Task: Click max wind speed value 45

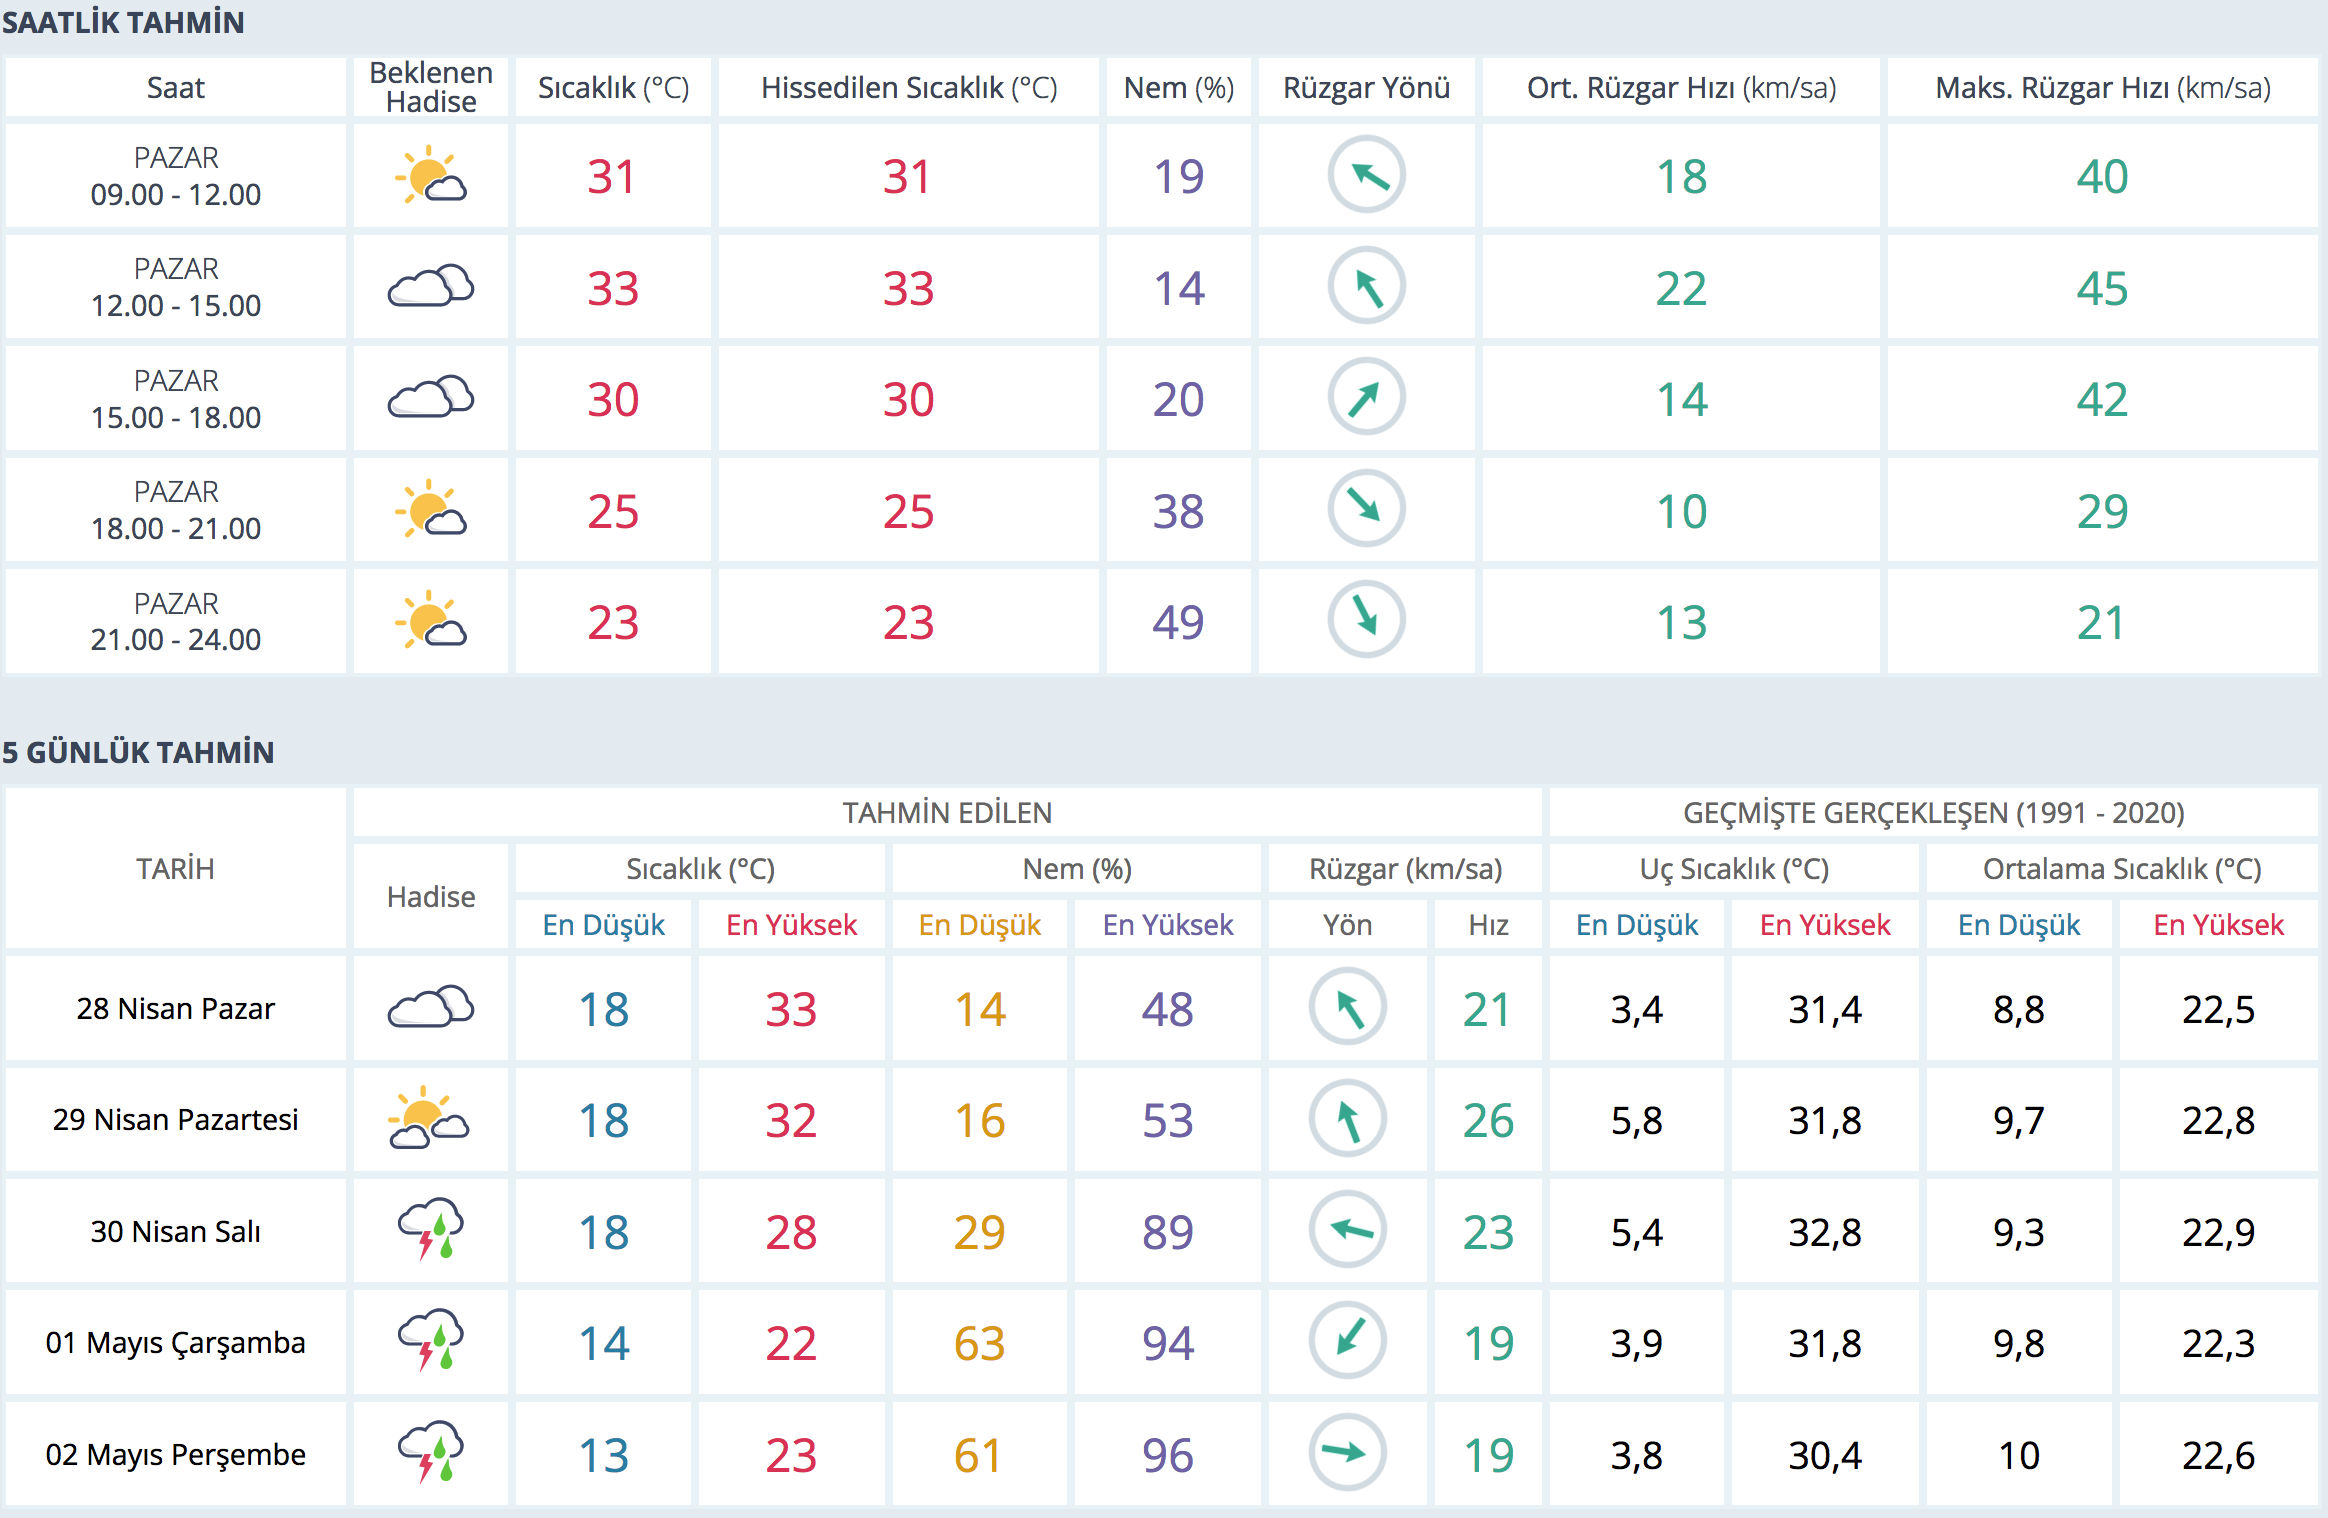Action: coord(2102,288)
